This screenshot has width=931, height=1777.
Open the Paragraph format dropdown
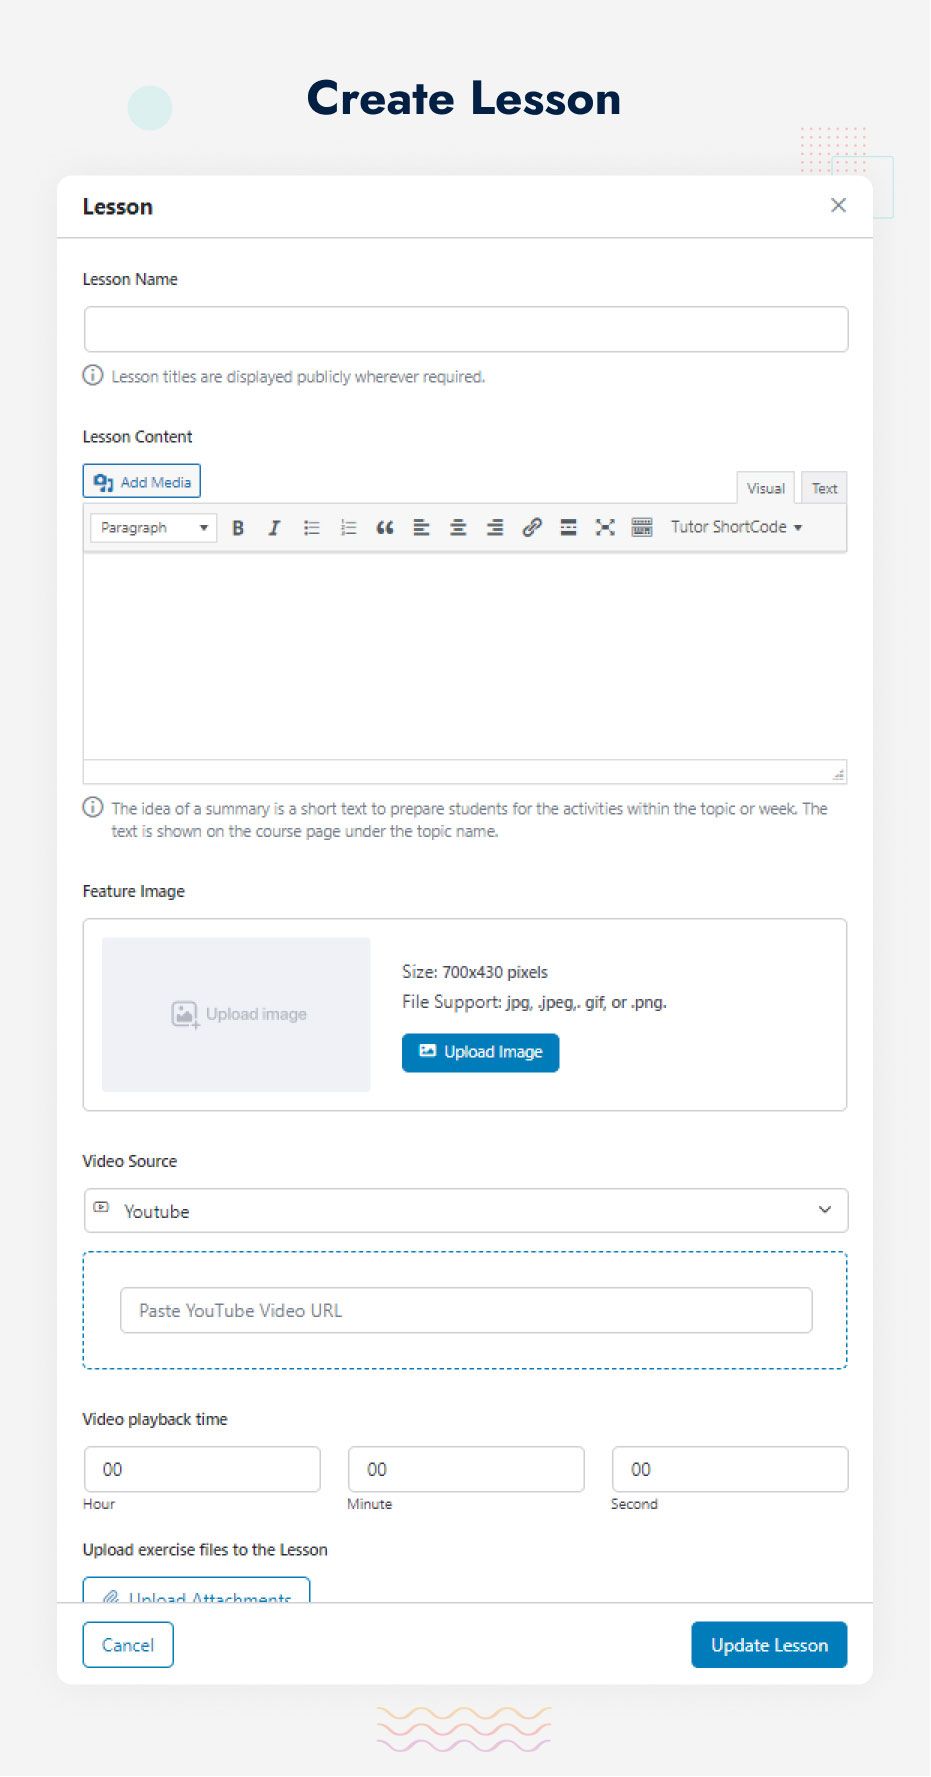(153, 528)
